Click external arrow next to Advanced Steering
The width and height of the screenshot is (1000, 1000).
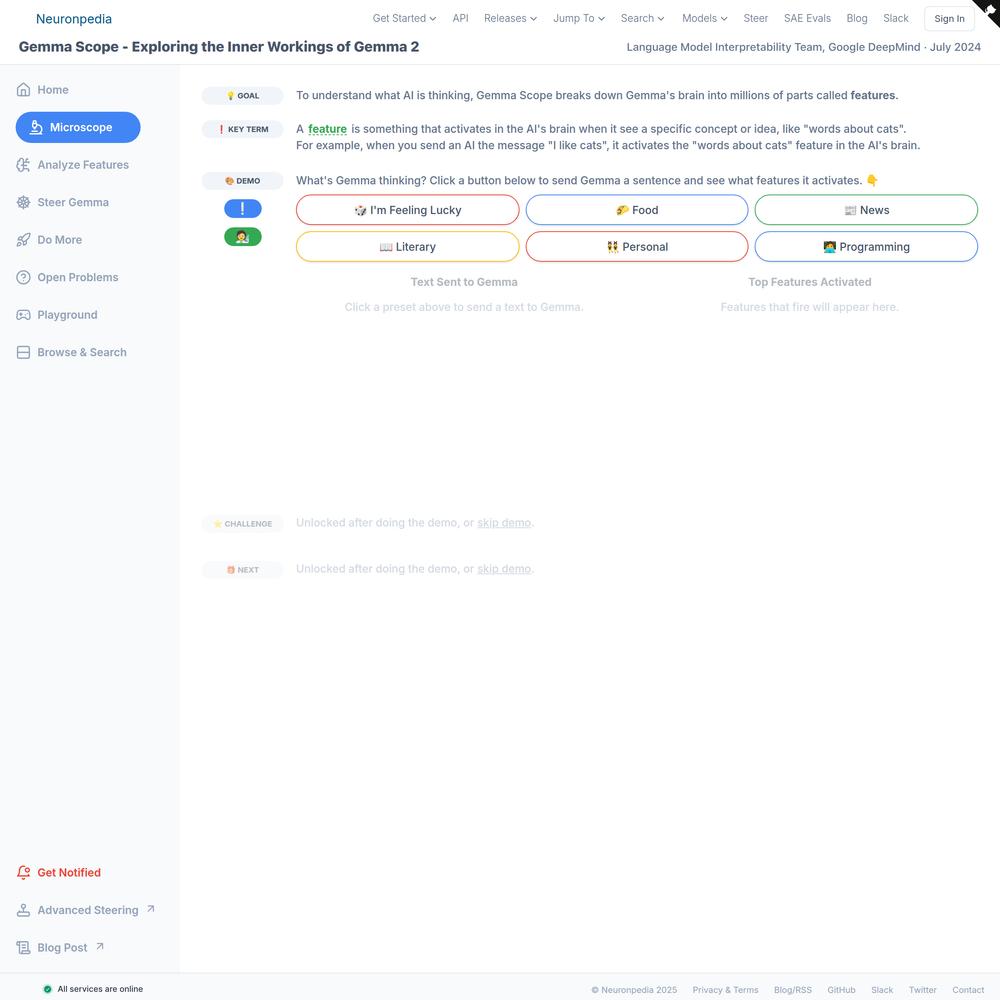click(x=151, y=909)
